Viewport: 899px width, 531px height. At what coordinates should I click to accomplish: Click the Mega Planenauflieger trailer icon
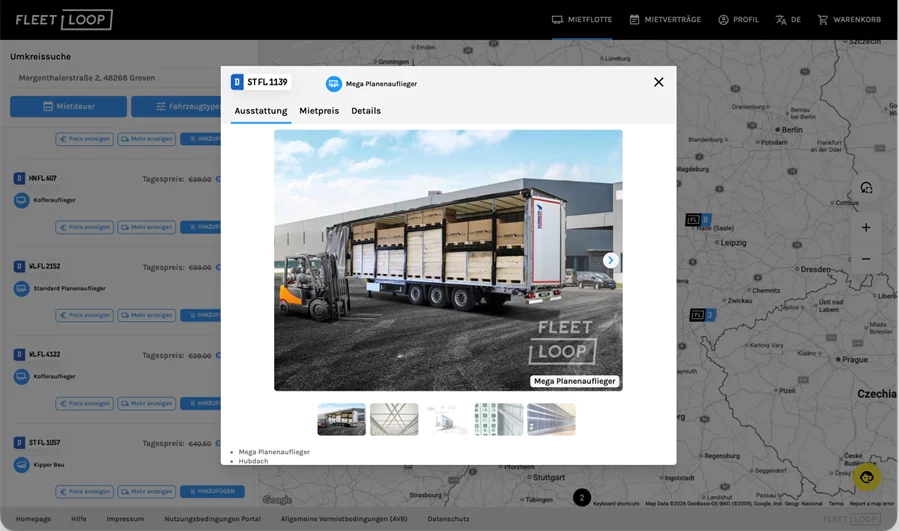coord(334,84)
